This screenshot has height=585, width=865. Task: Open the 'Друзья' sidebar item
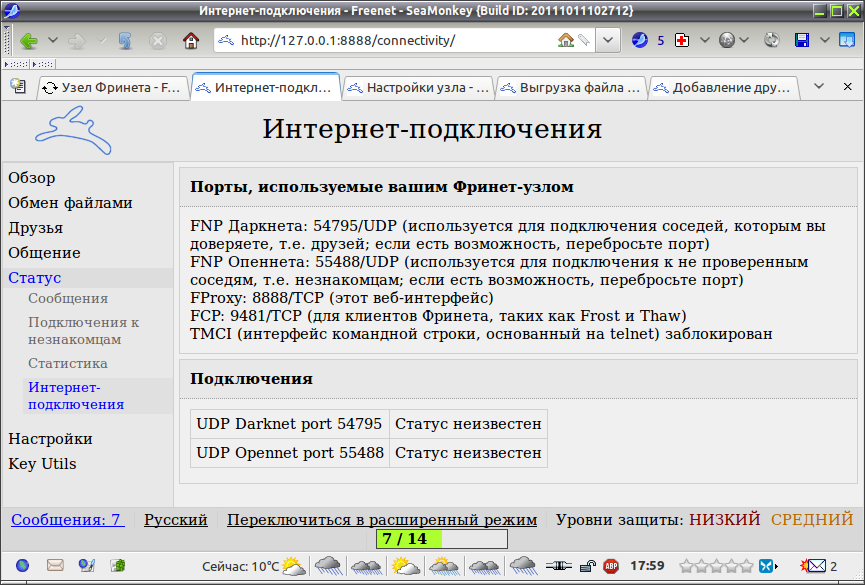(x=35, y=228)
